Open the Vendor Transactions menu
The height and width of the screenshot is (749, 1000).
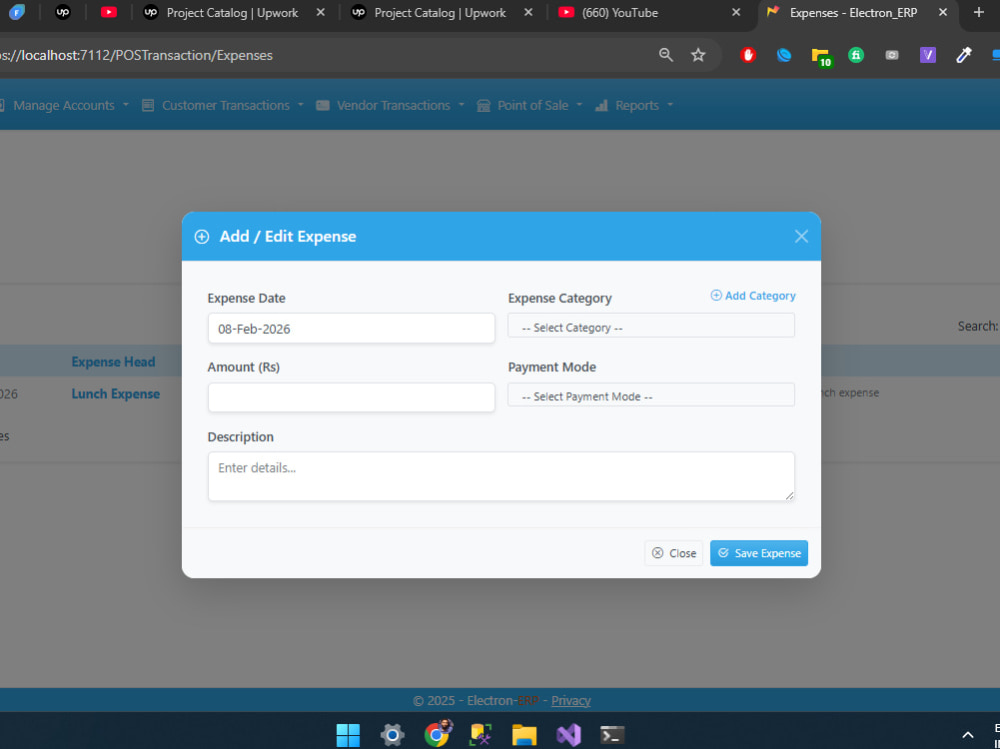coord(390,105)
